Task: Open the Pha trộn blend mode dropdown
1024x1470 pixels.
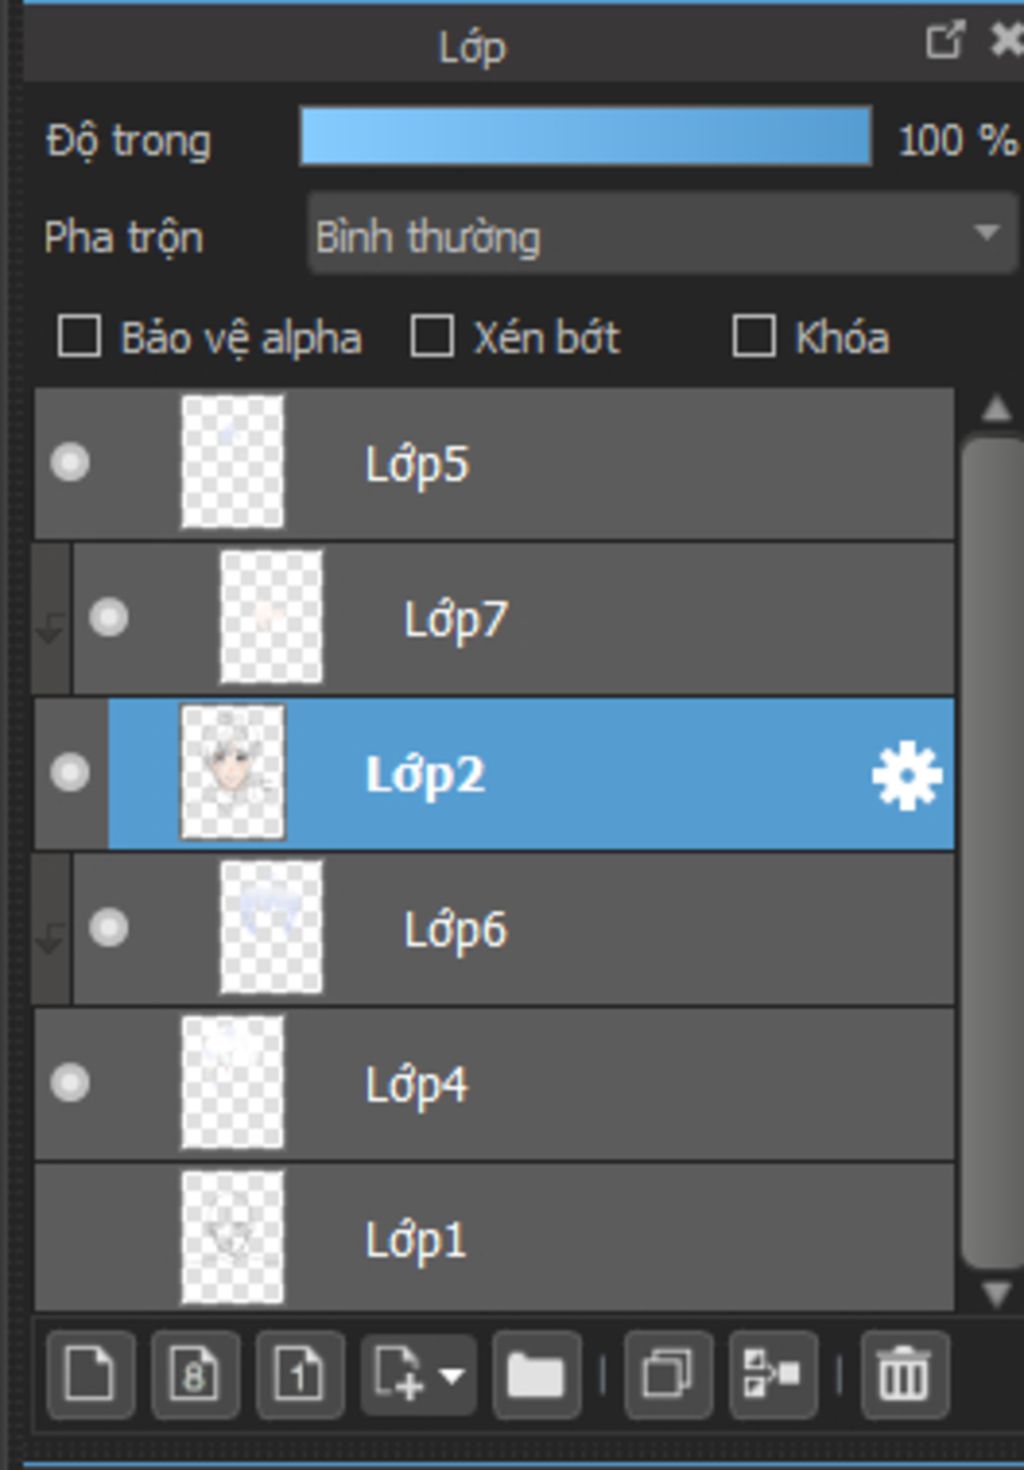Action: click(662, 234)
